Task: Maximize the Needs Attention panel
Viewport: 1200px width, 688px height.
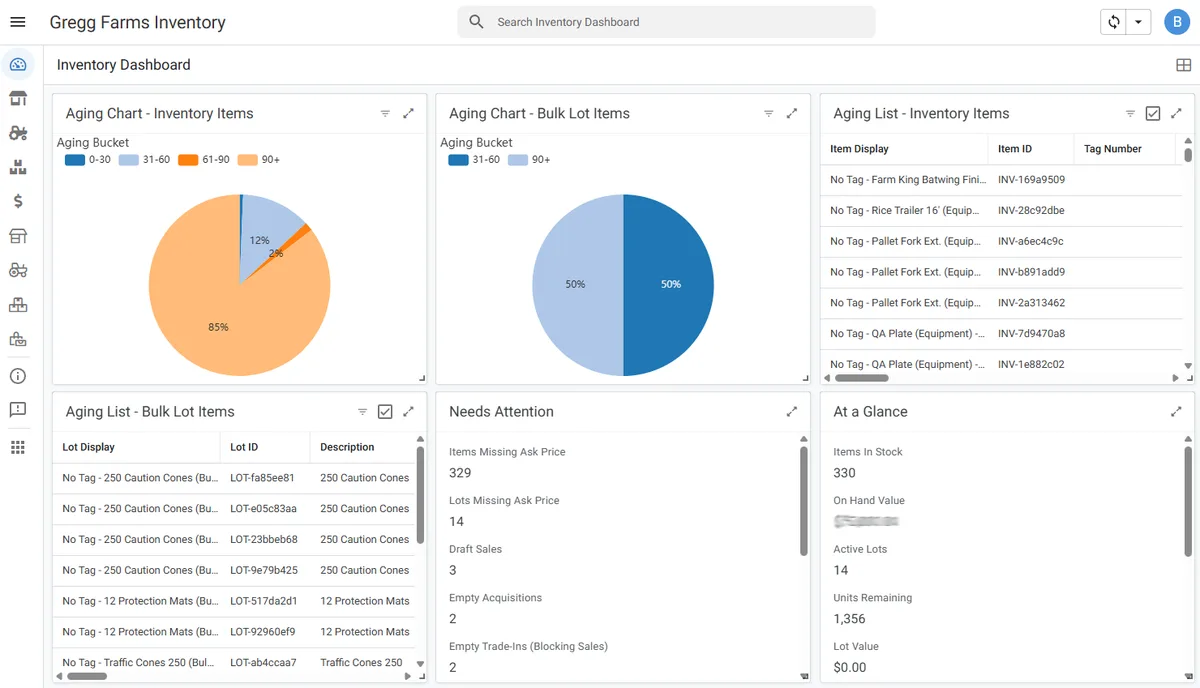Action: coord(792,412)
